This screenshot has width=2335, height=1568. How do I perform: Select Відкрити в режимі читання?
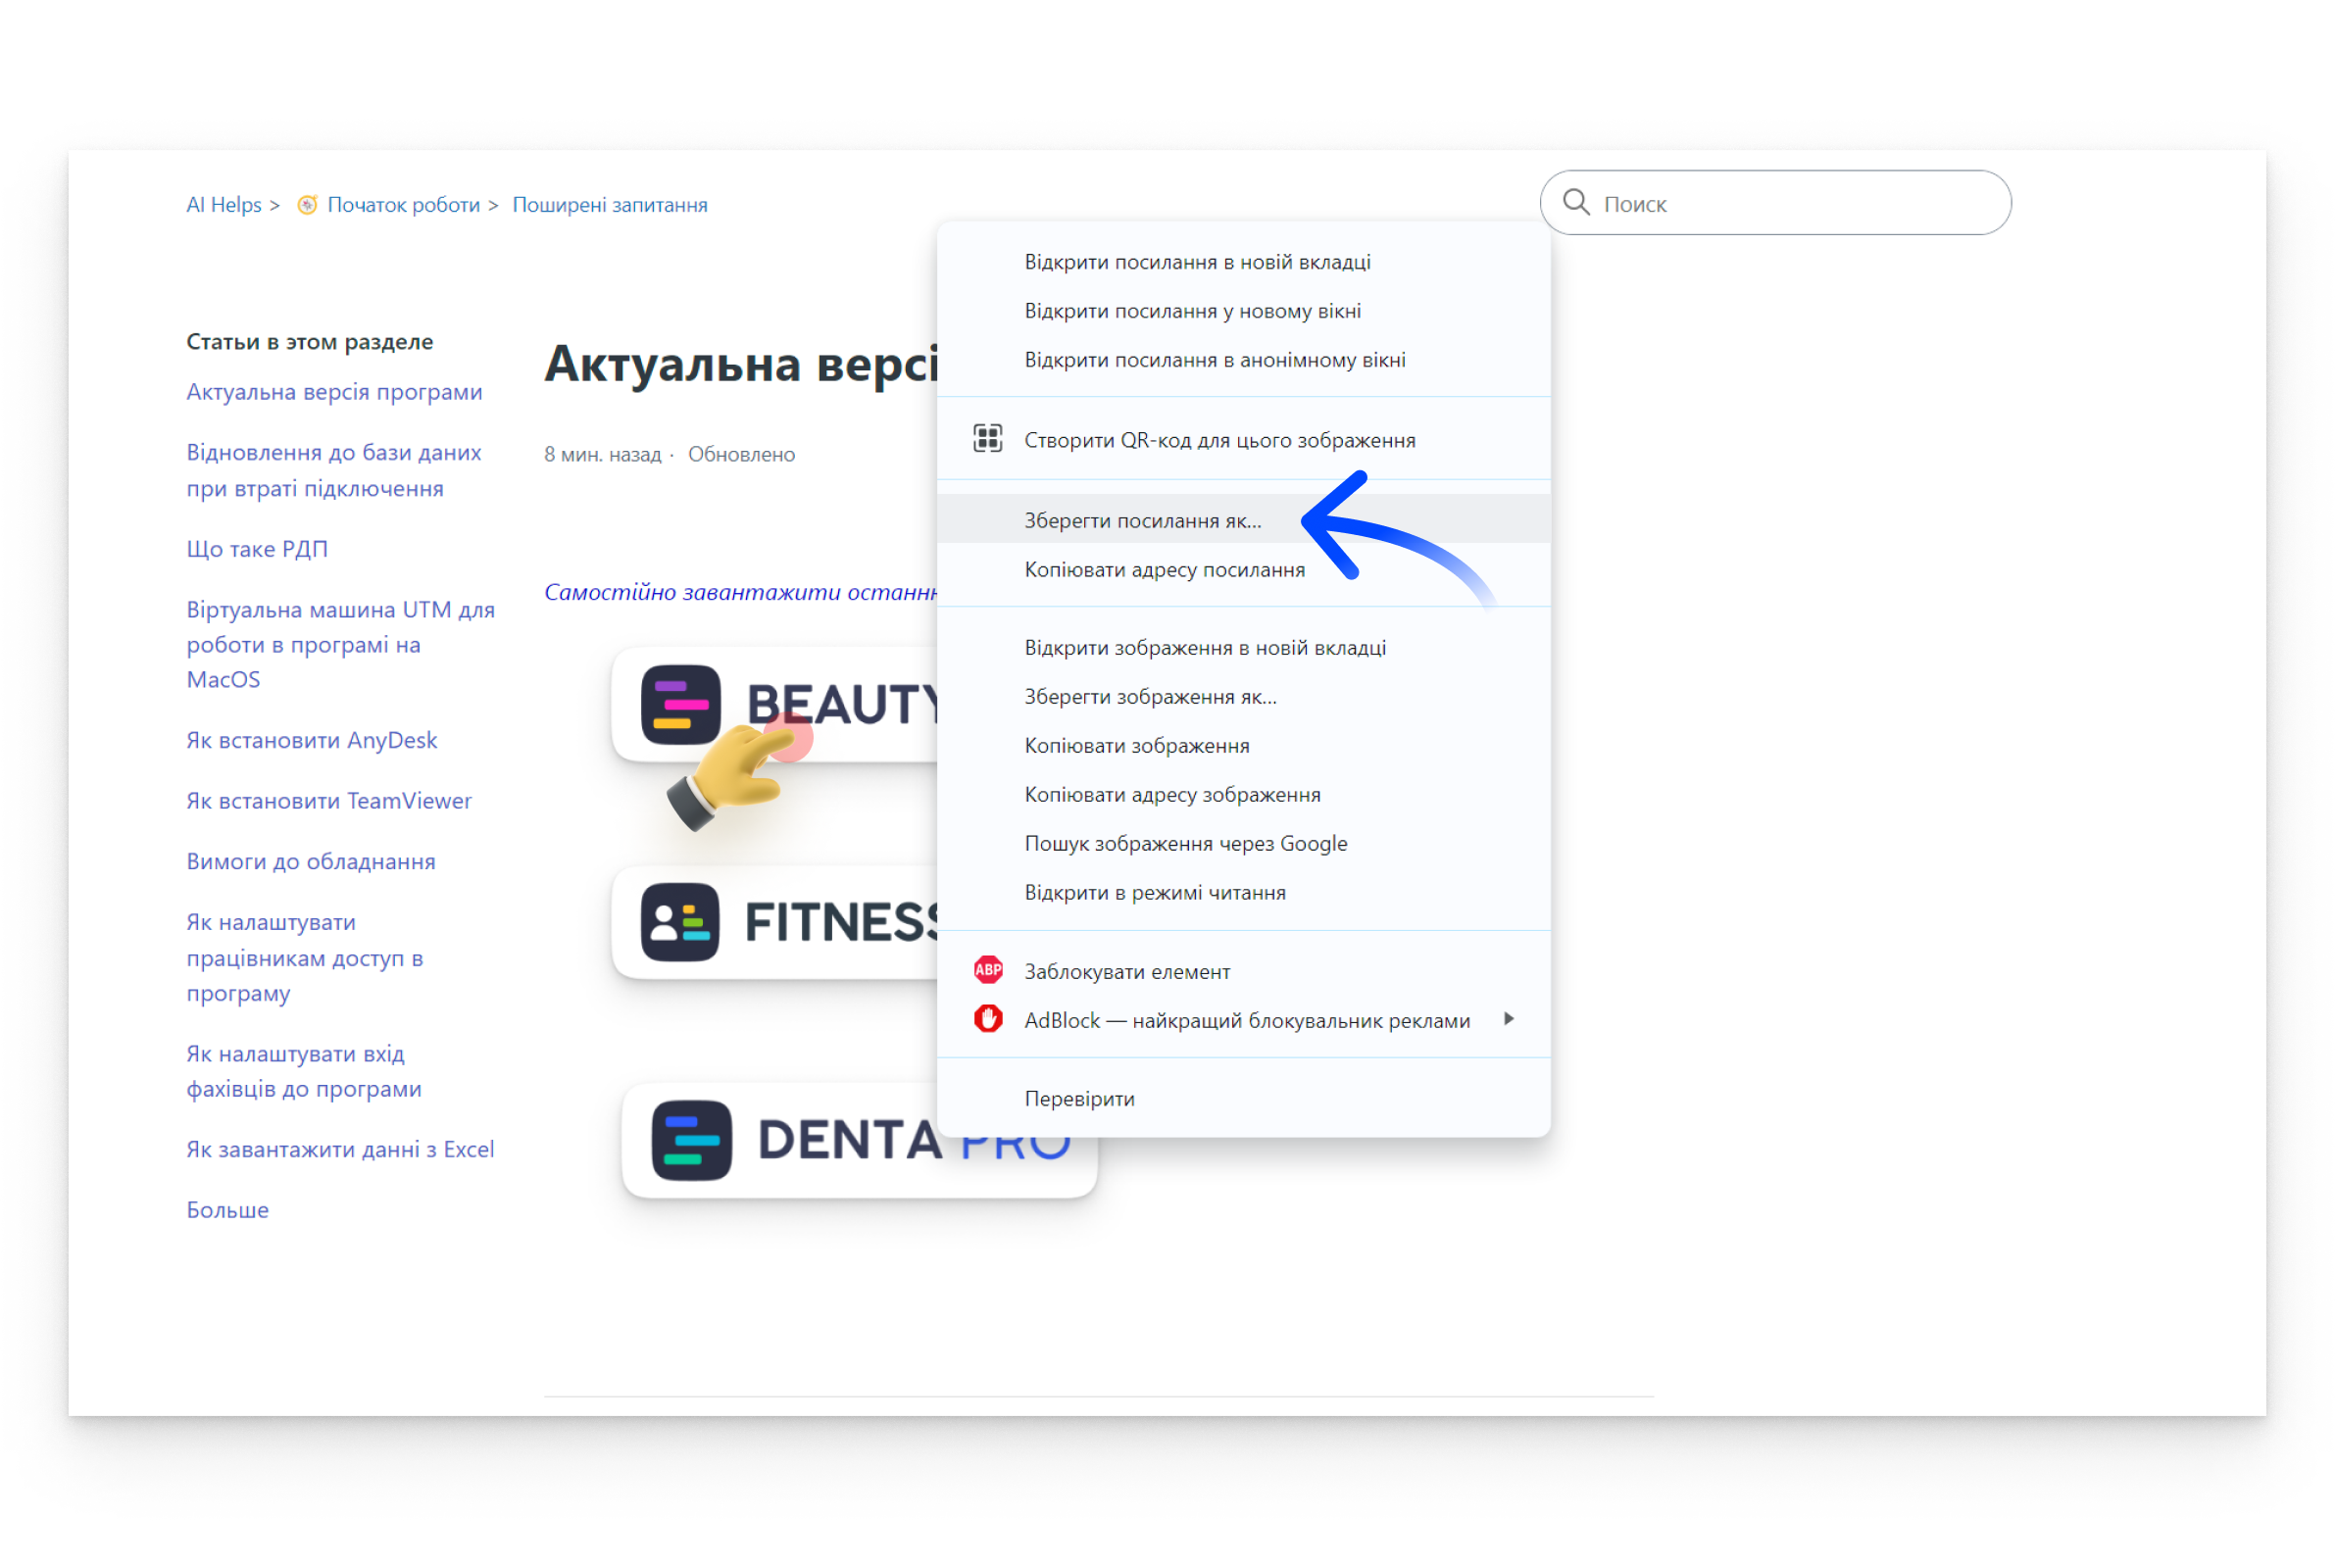(1243, 893)
